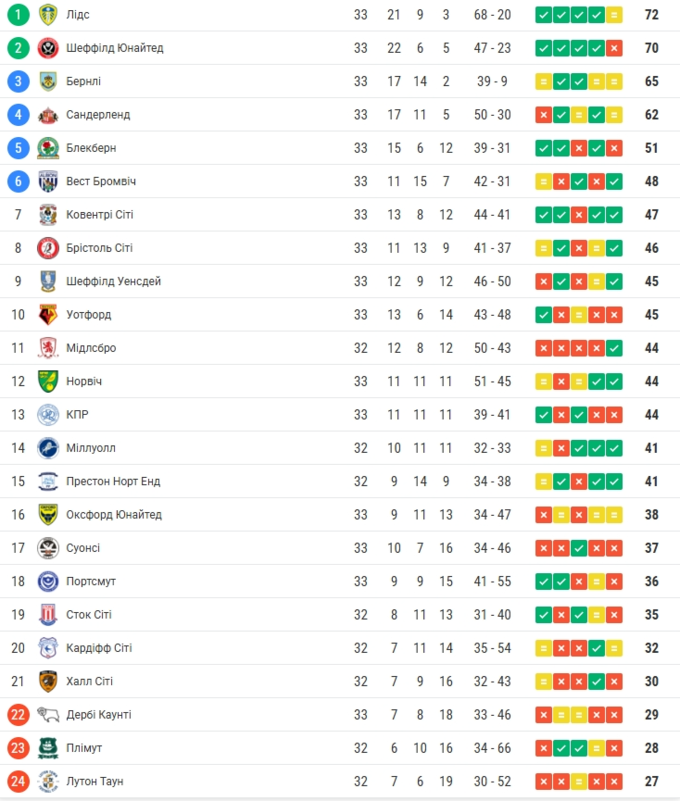
Task: Open the Мідлсбро team link
Action: (x=91, y=348)
